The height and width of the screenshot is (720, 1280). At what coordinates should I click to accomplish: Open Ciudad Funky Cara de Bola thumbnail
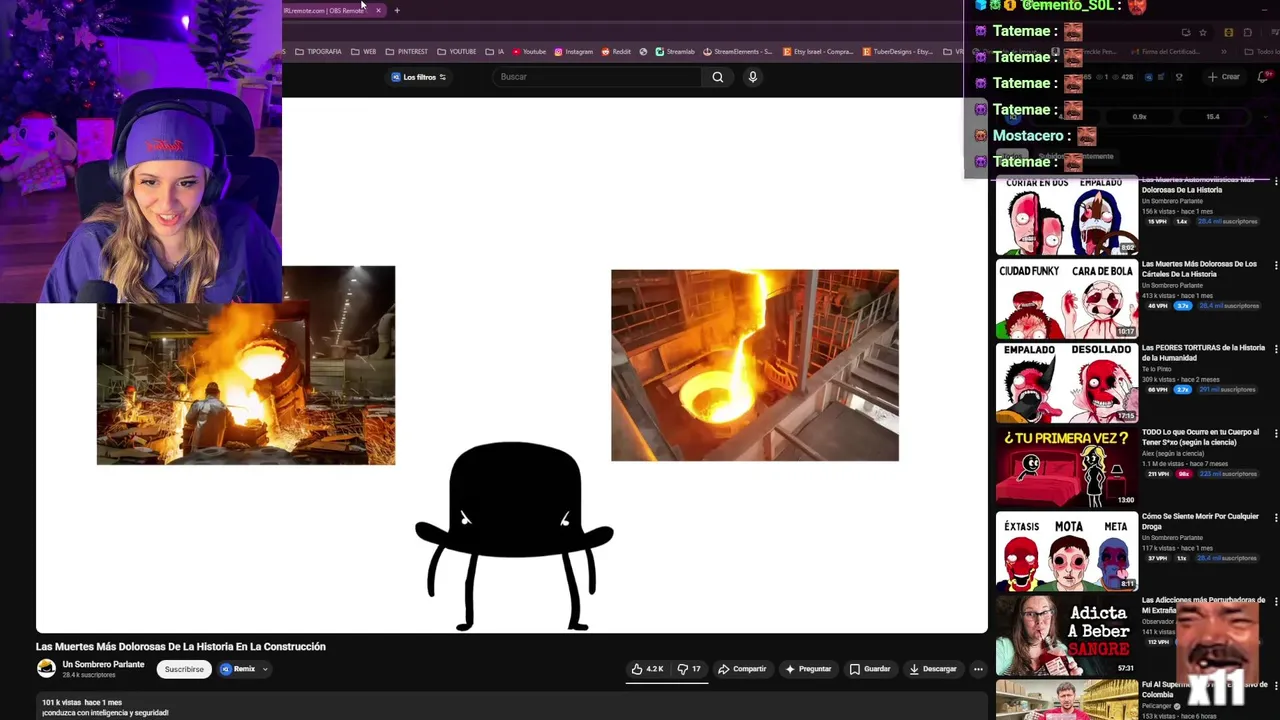1066,300
